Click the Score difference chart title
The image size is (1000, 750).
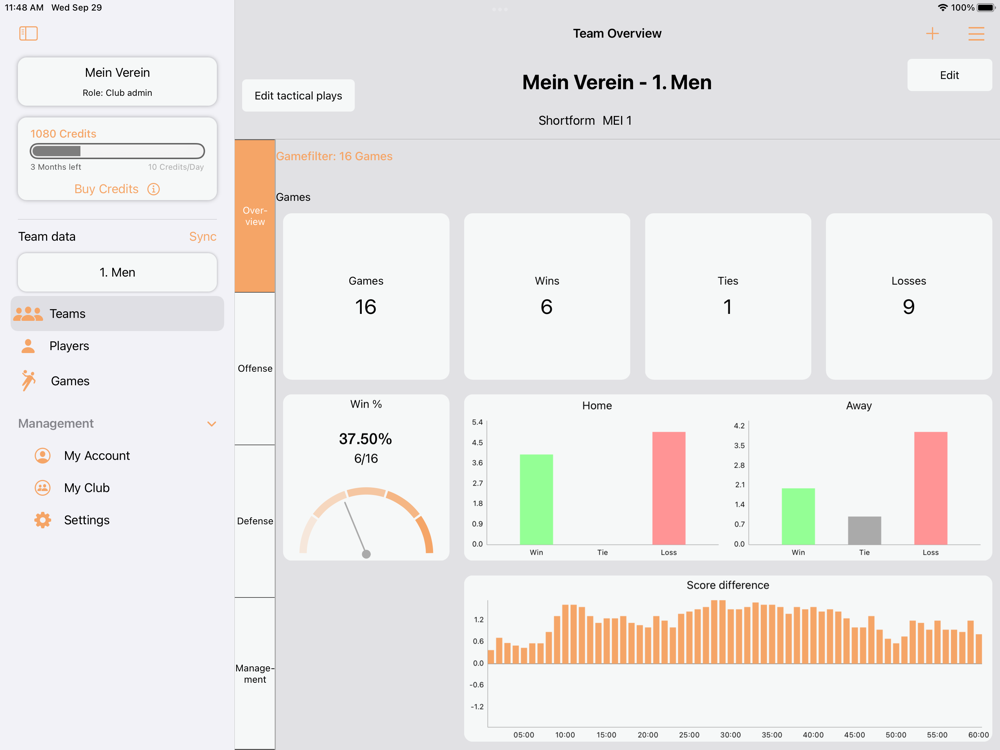(x=728, y=585)
